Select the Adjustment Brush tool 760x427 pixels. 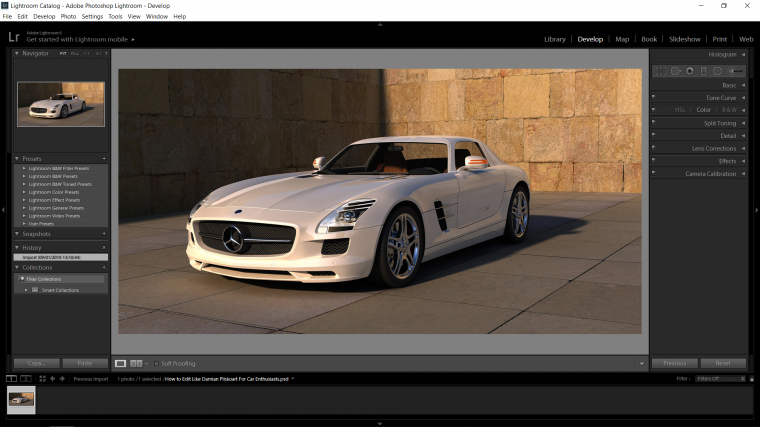tap(735, 71)
